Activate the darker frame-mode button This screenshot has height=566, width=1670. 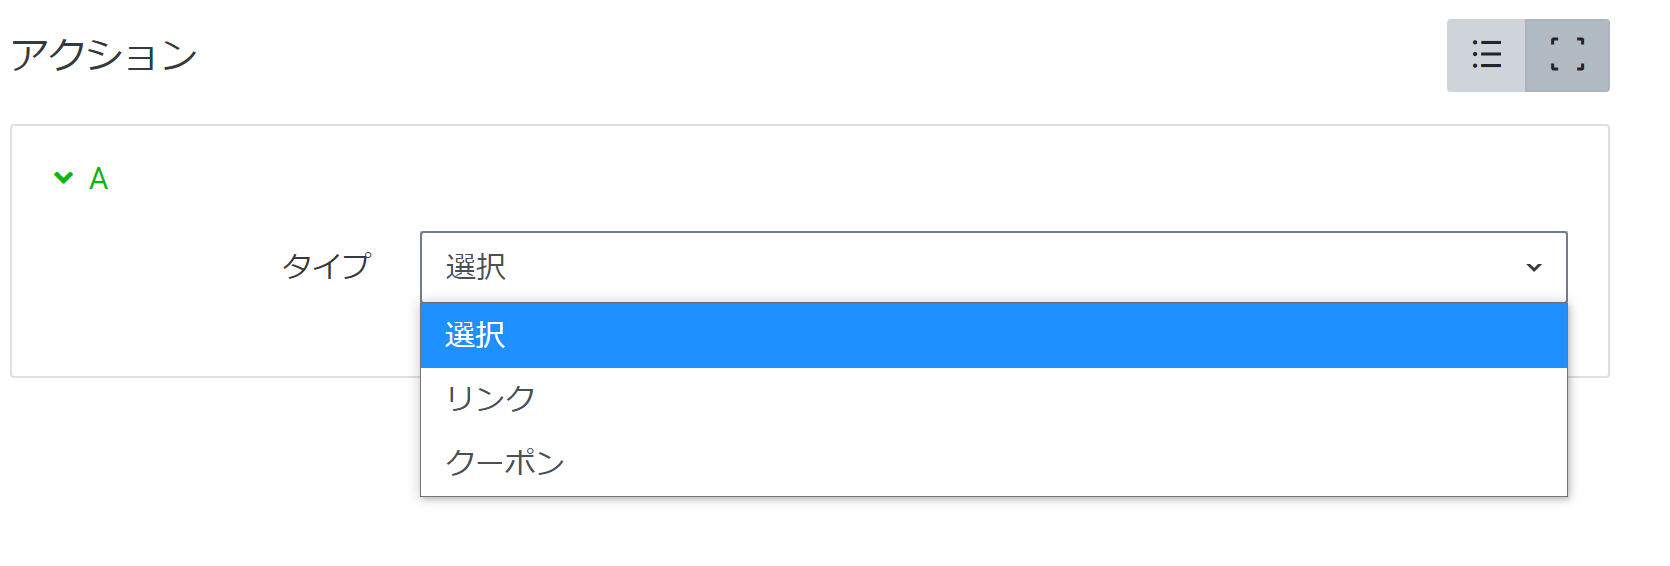click(x=1567, y=55)
